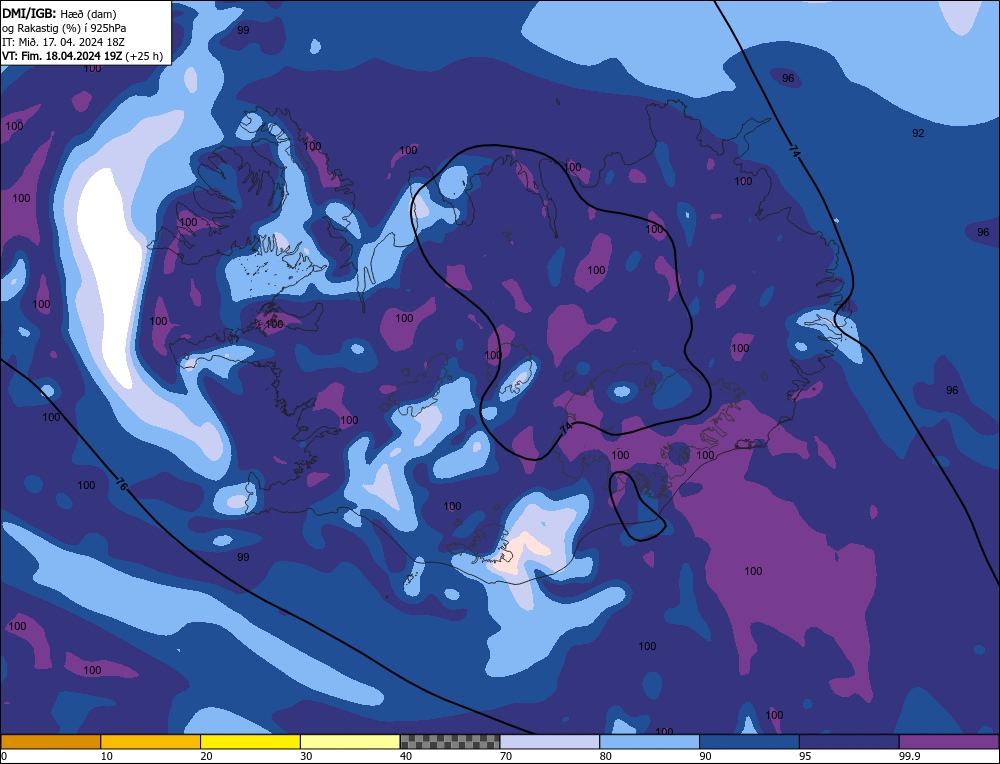Click the '80' legend scale label
This screenshot has height=764, width=1000.
click(606, 756)
